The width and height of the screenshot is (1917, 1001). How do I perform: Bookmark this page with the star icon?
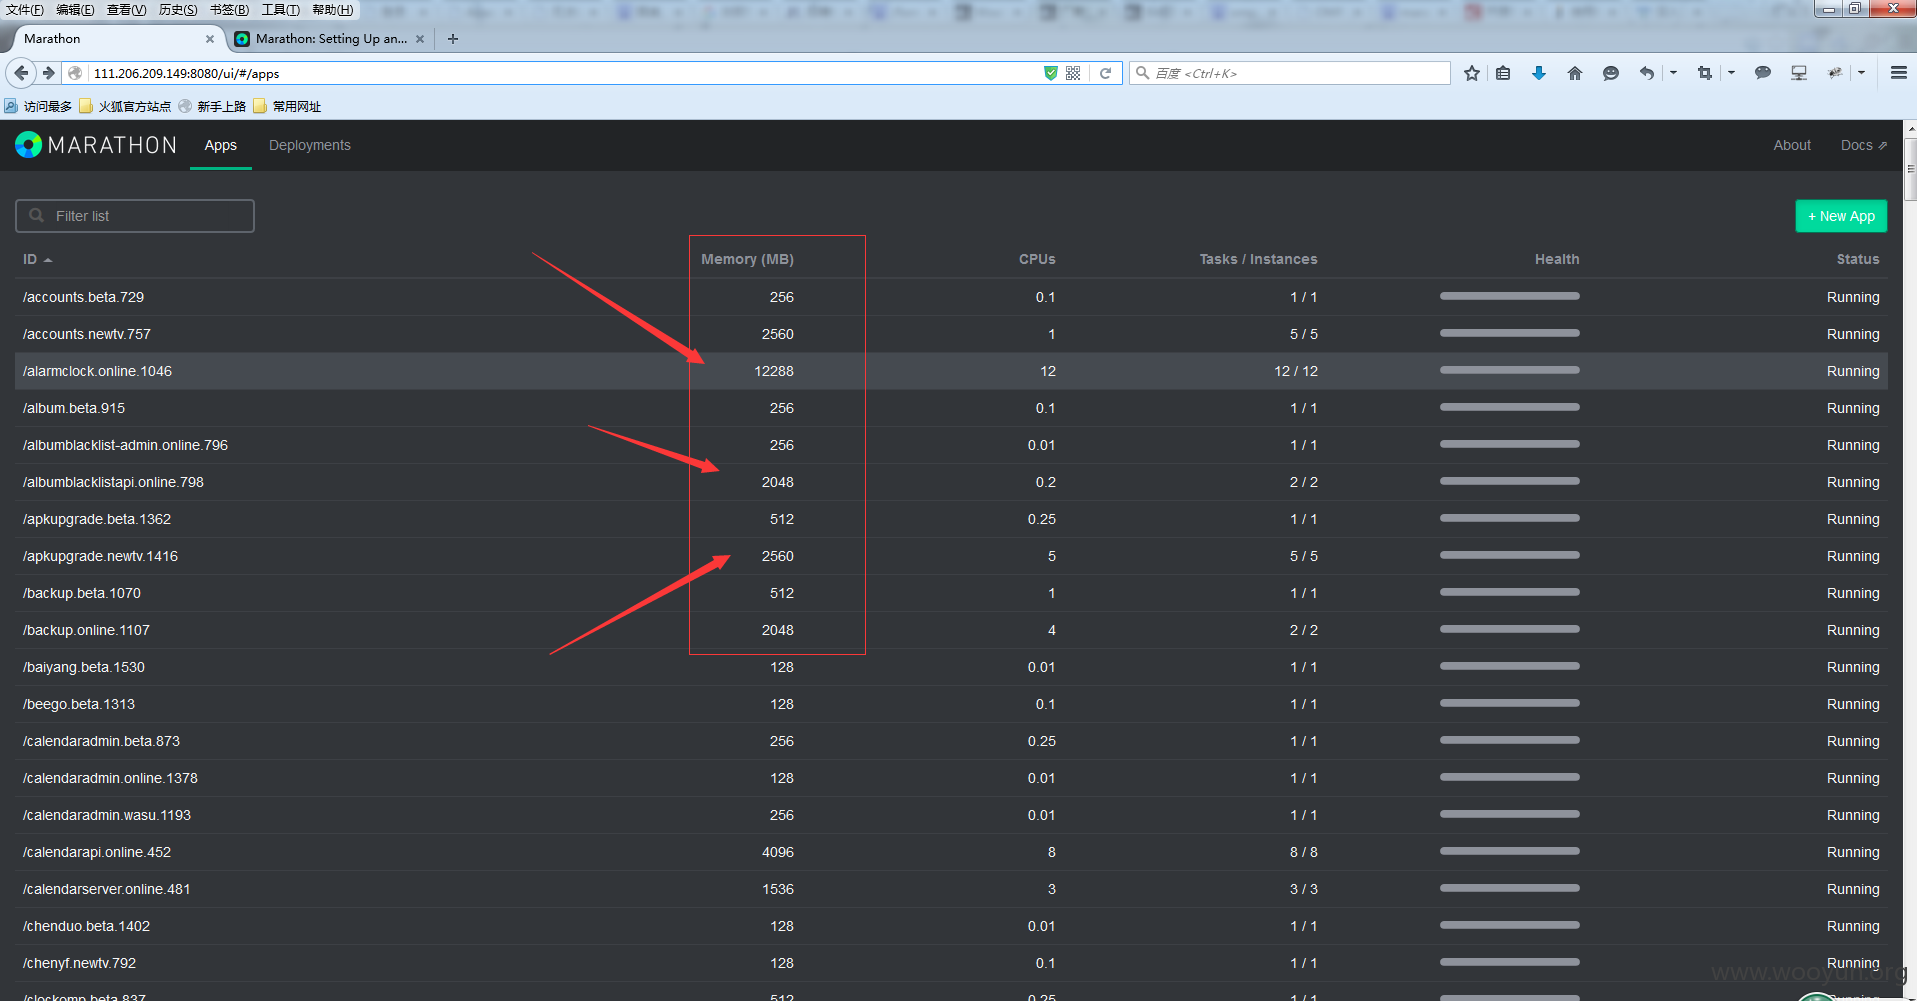[1472, 73]
